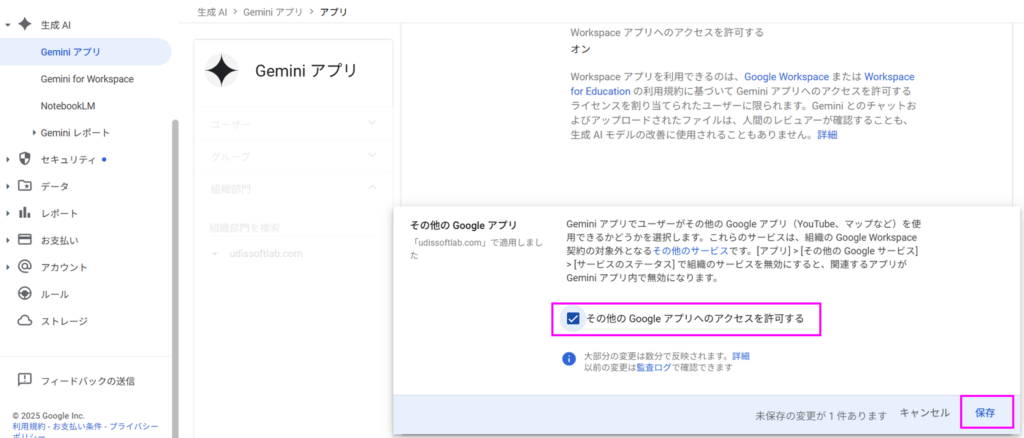Click the キャンセル button
The width and height of the screenshot is (1024, 438).
pos(924,413)
